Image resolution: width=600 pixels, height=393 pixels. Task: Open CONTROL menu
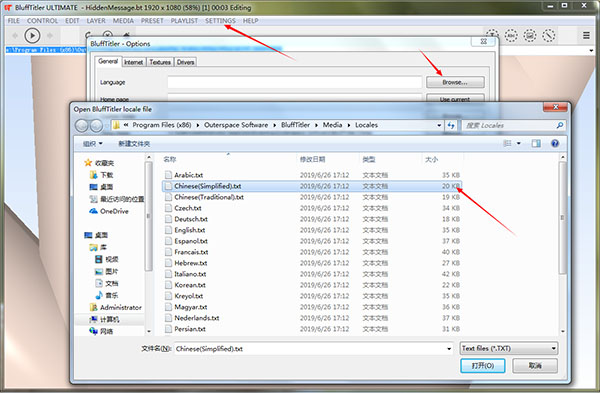pyautogui.click(x=42, y=21)
